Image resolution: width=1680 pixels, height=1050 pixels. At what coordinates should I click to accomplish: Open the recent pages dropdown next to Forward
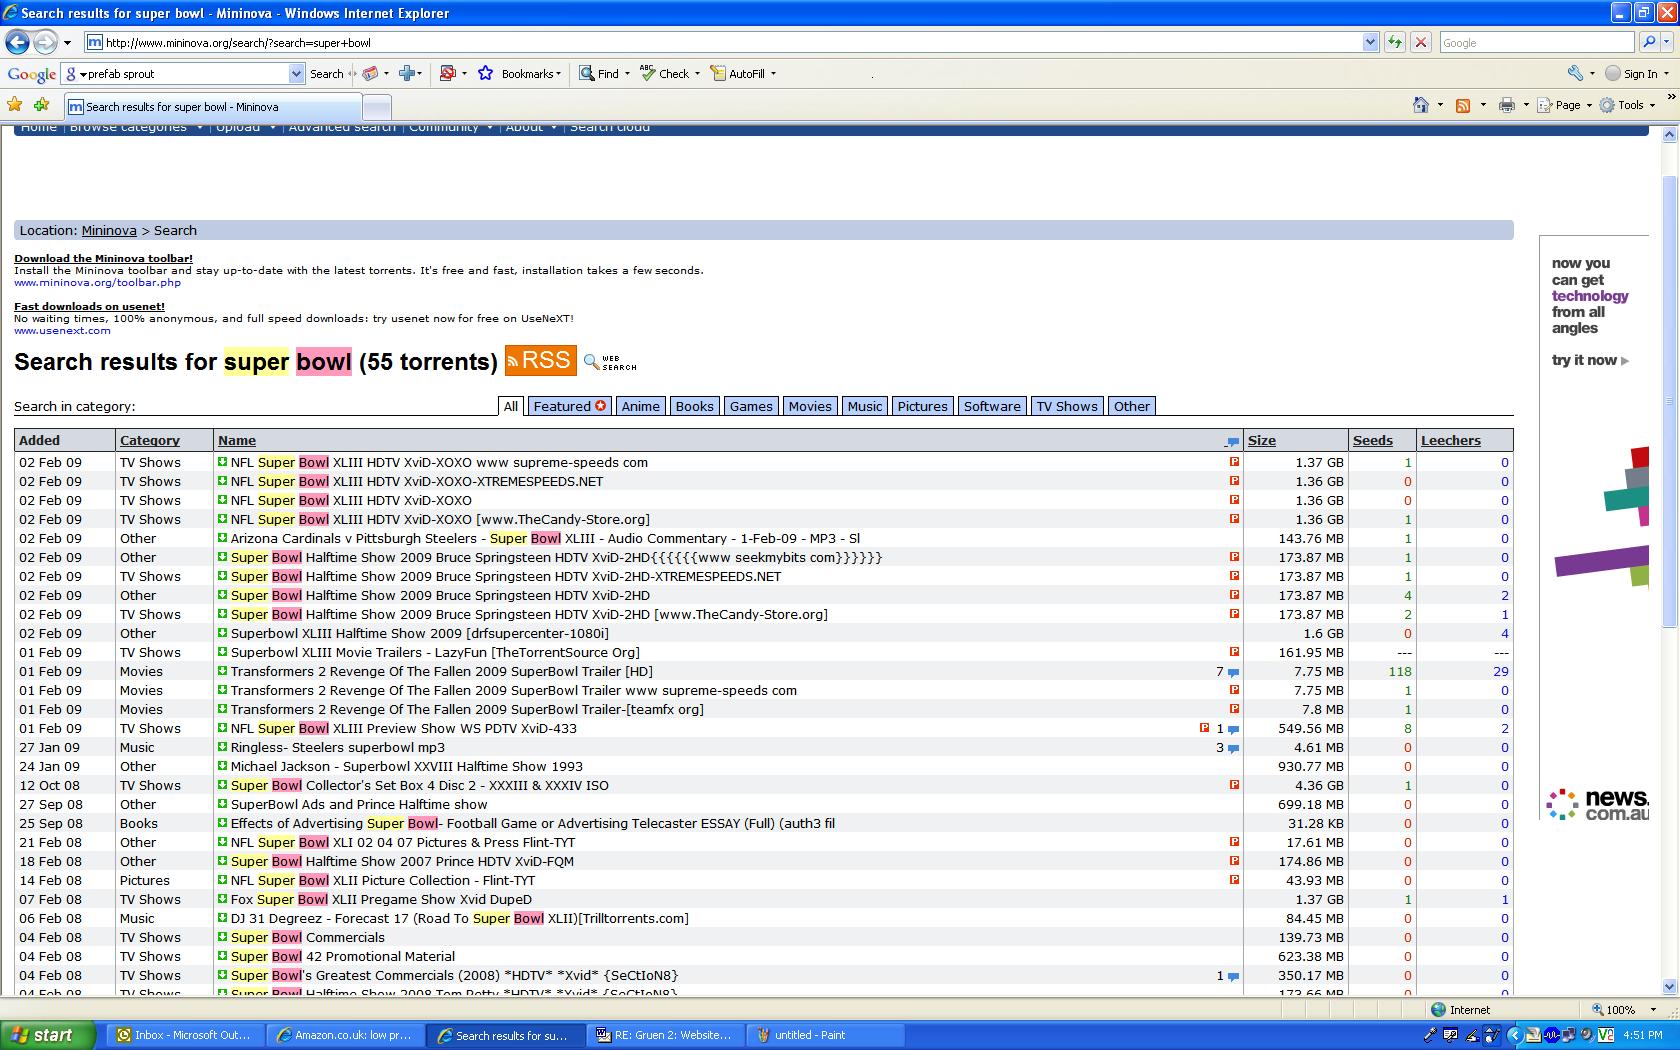coord(67,42)
